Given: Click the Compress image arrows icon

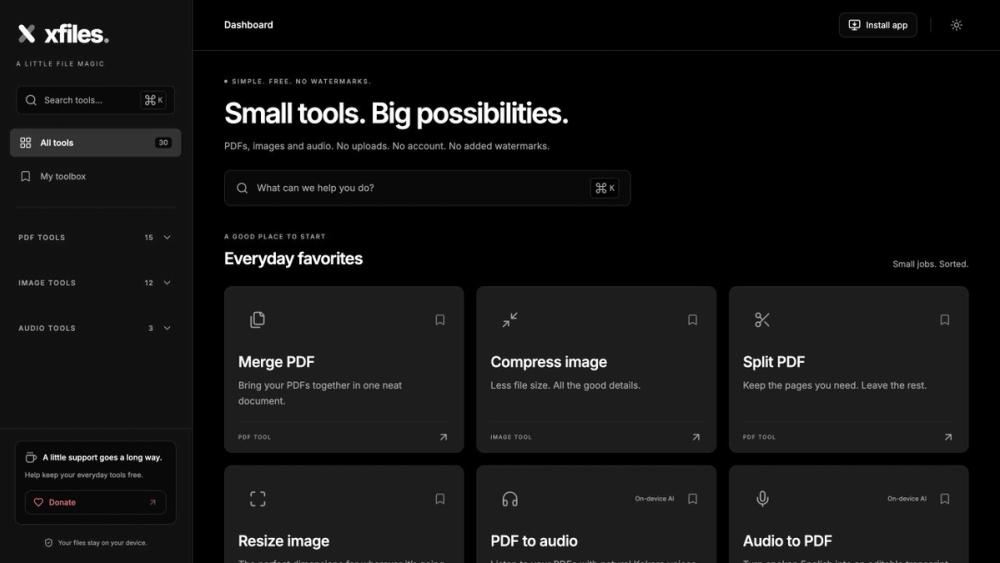Looking at the screenshot, I should pyautogui.click(x=510, y=319).
